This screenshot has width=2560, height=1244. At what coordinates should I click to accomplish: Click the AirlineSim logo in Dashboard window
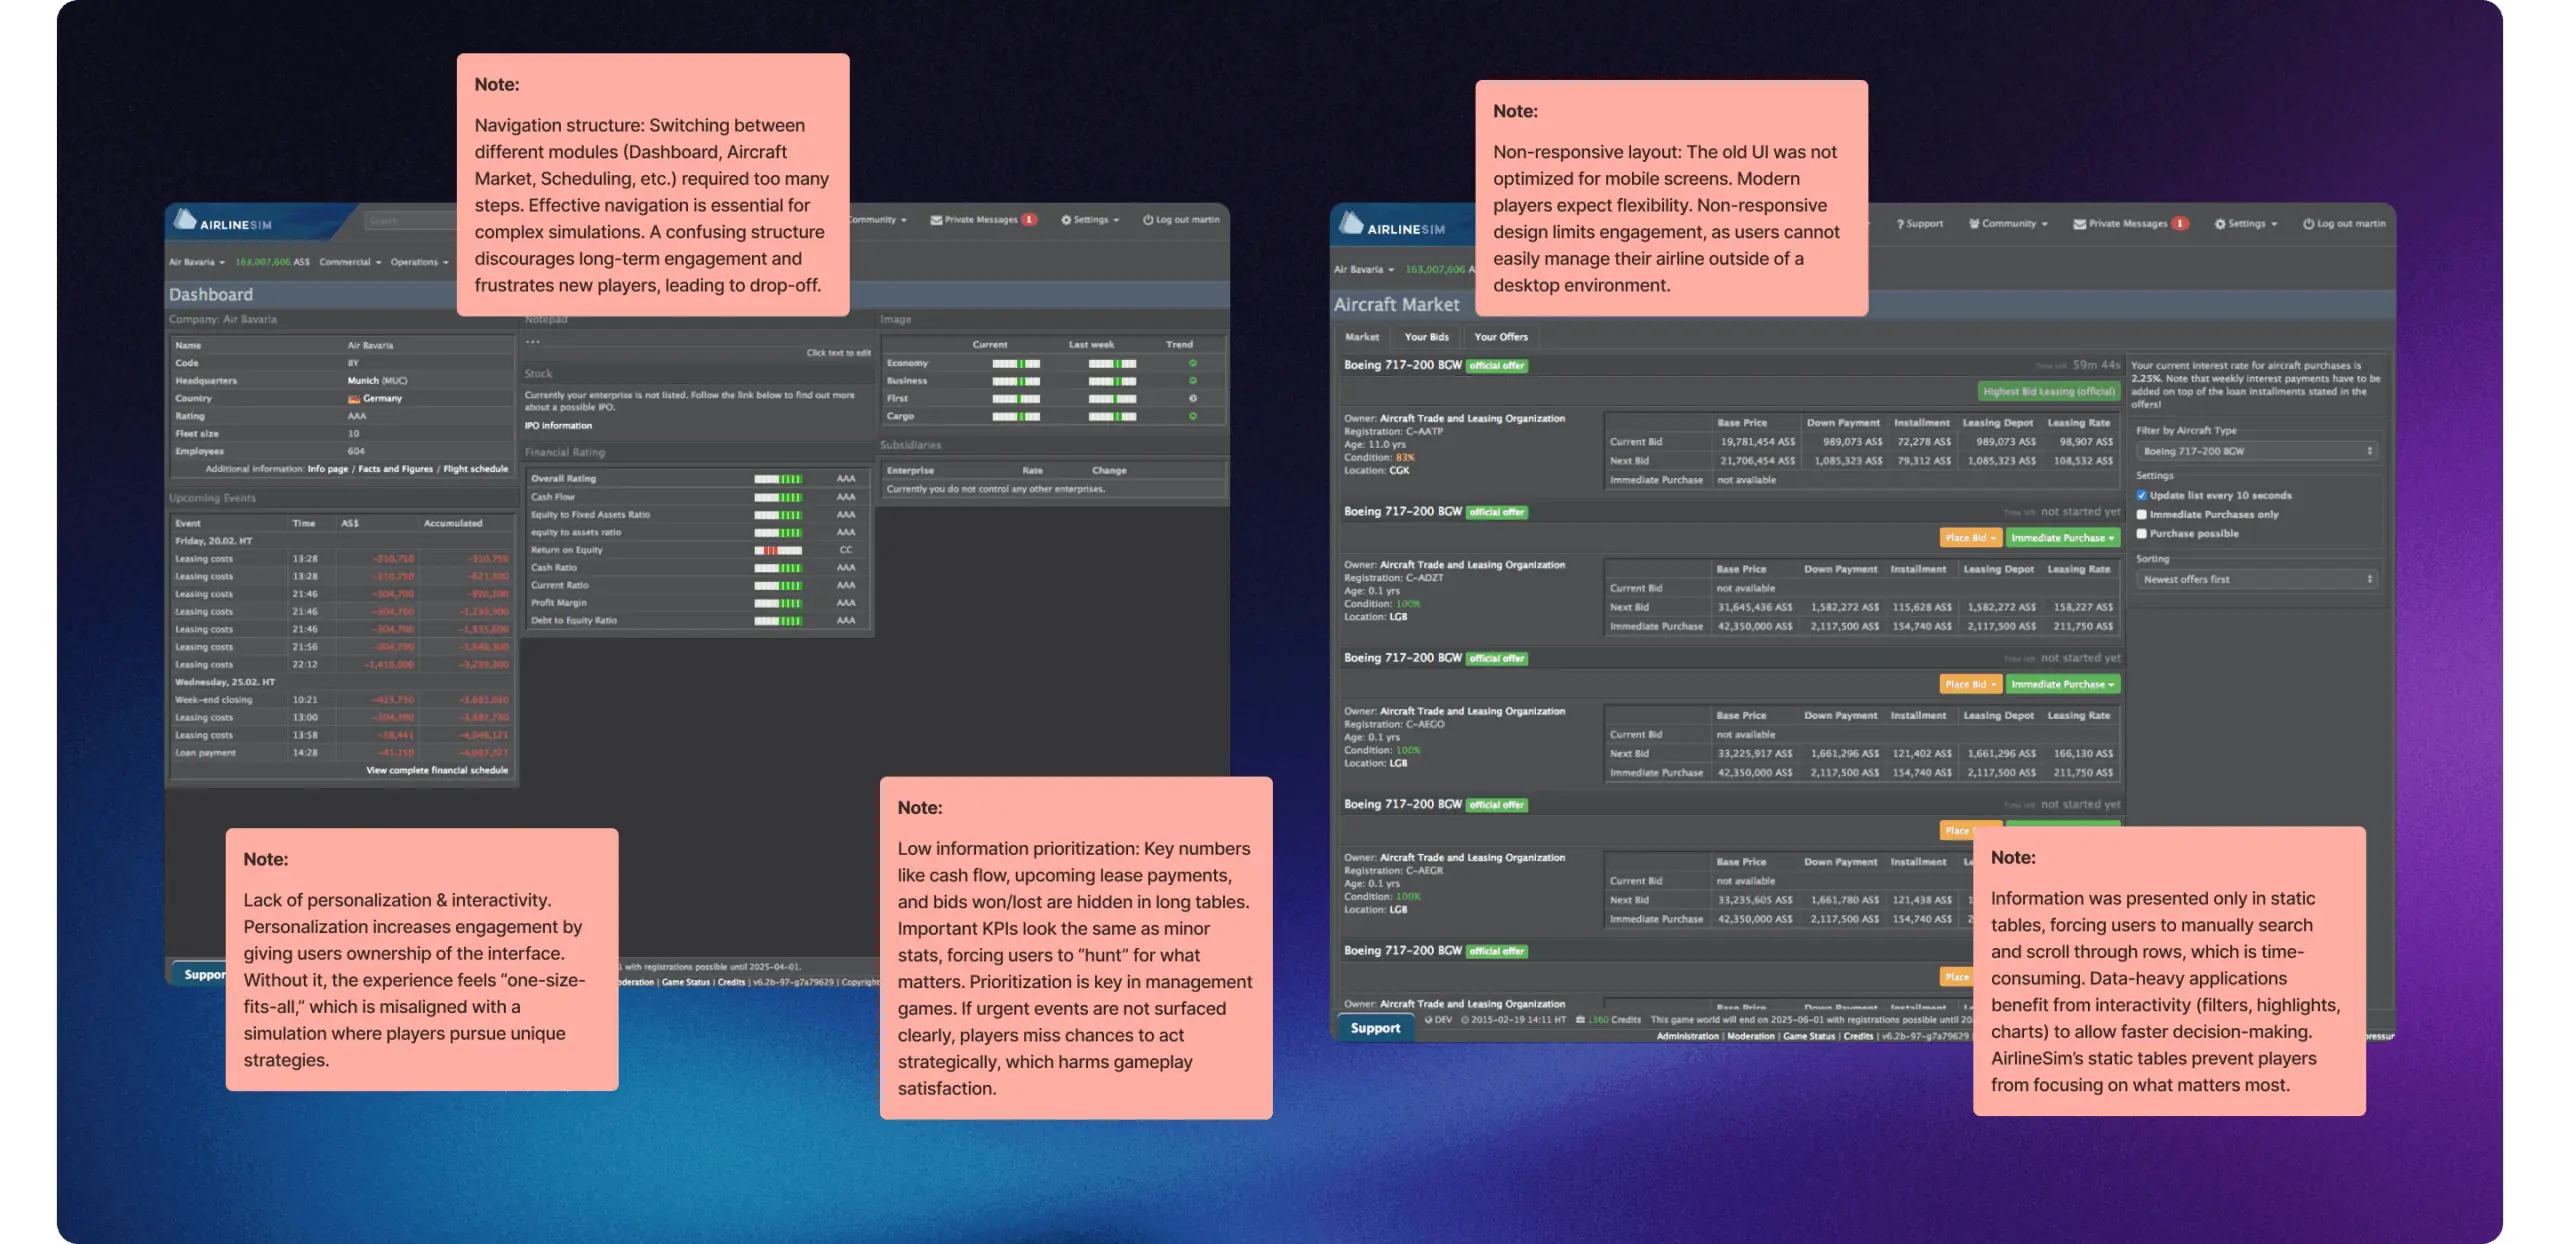click(x=222, y=222)
